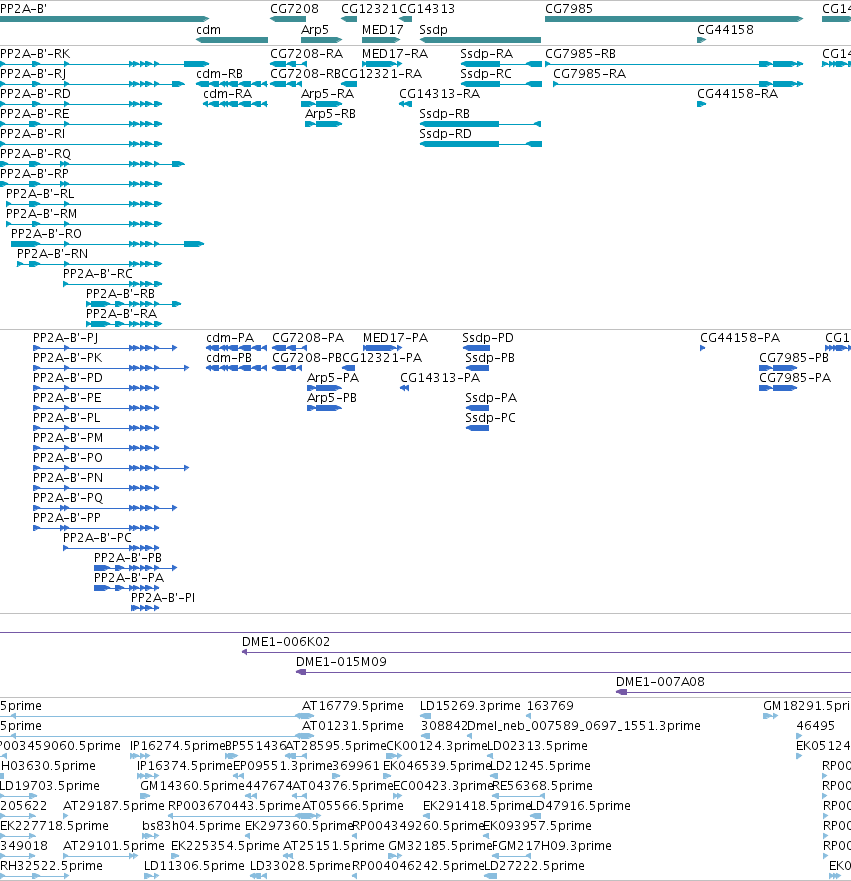Select transcript Ssdp-RC

tap(501, 84)
